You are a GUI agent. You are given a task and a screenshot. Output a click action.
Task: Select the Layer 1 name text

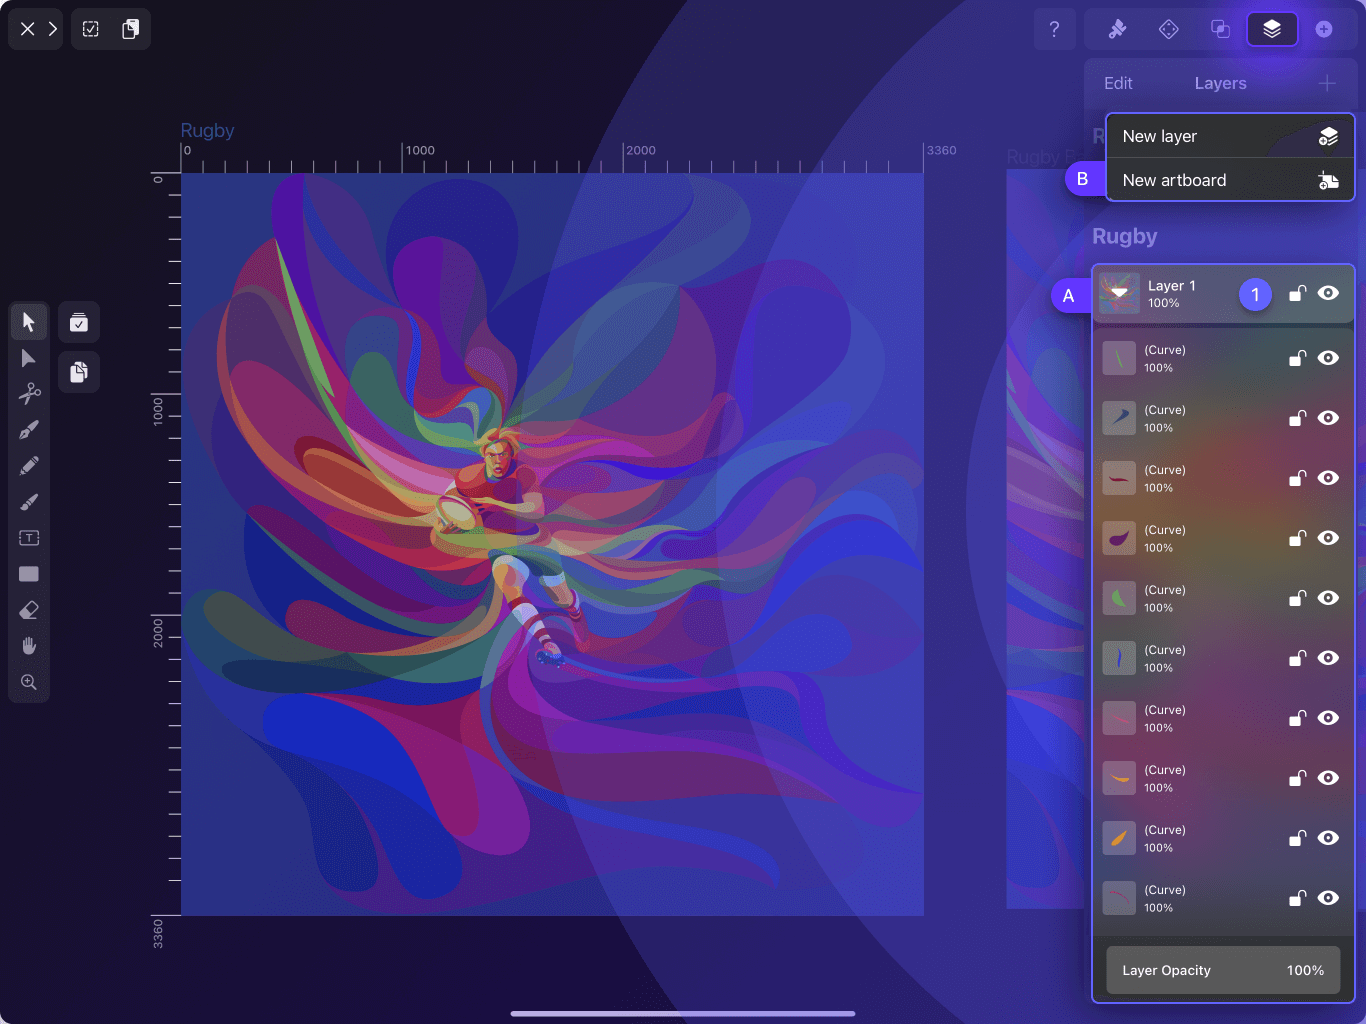tap(1172, 286)
